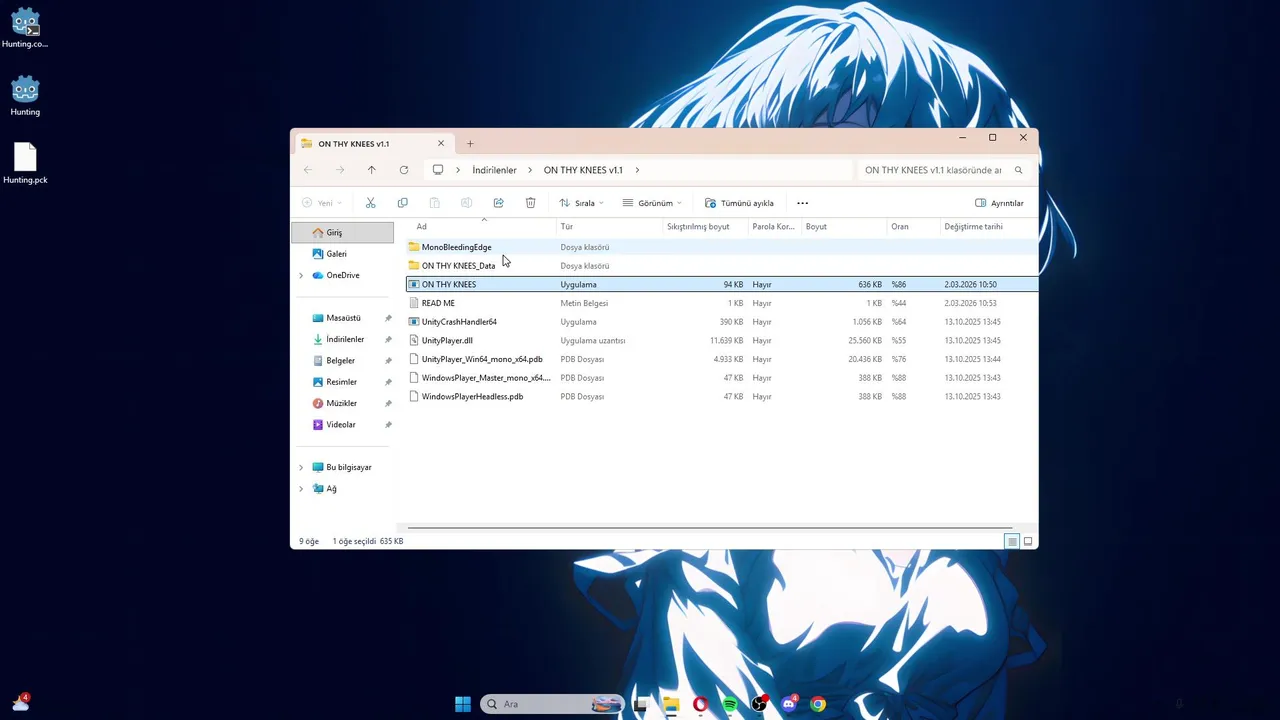The width and height of the screenshot is (1280, 720).
Task: Switch to large thumbnails view icon in status bar
Action: (x=1028, y=541)
